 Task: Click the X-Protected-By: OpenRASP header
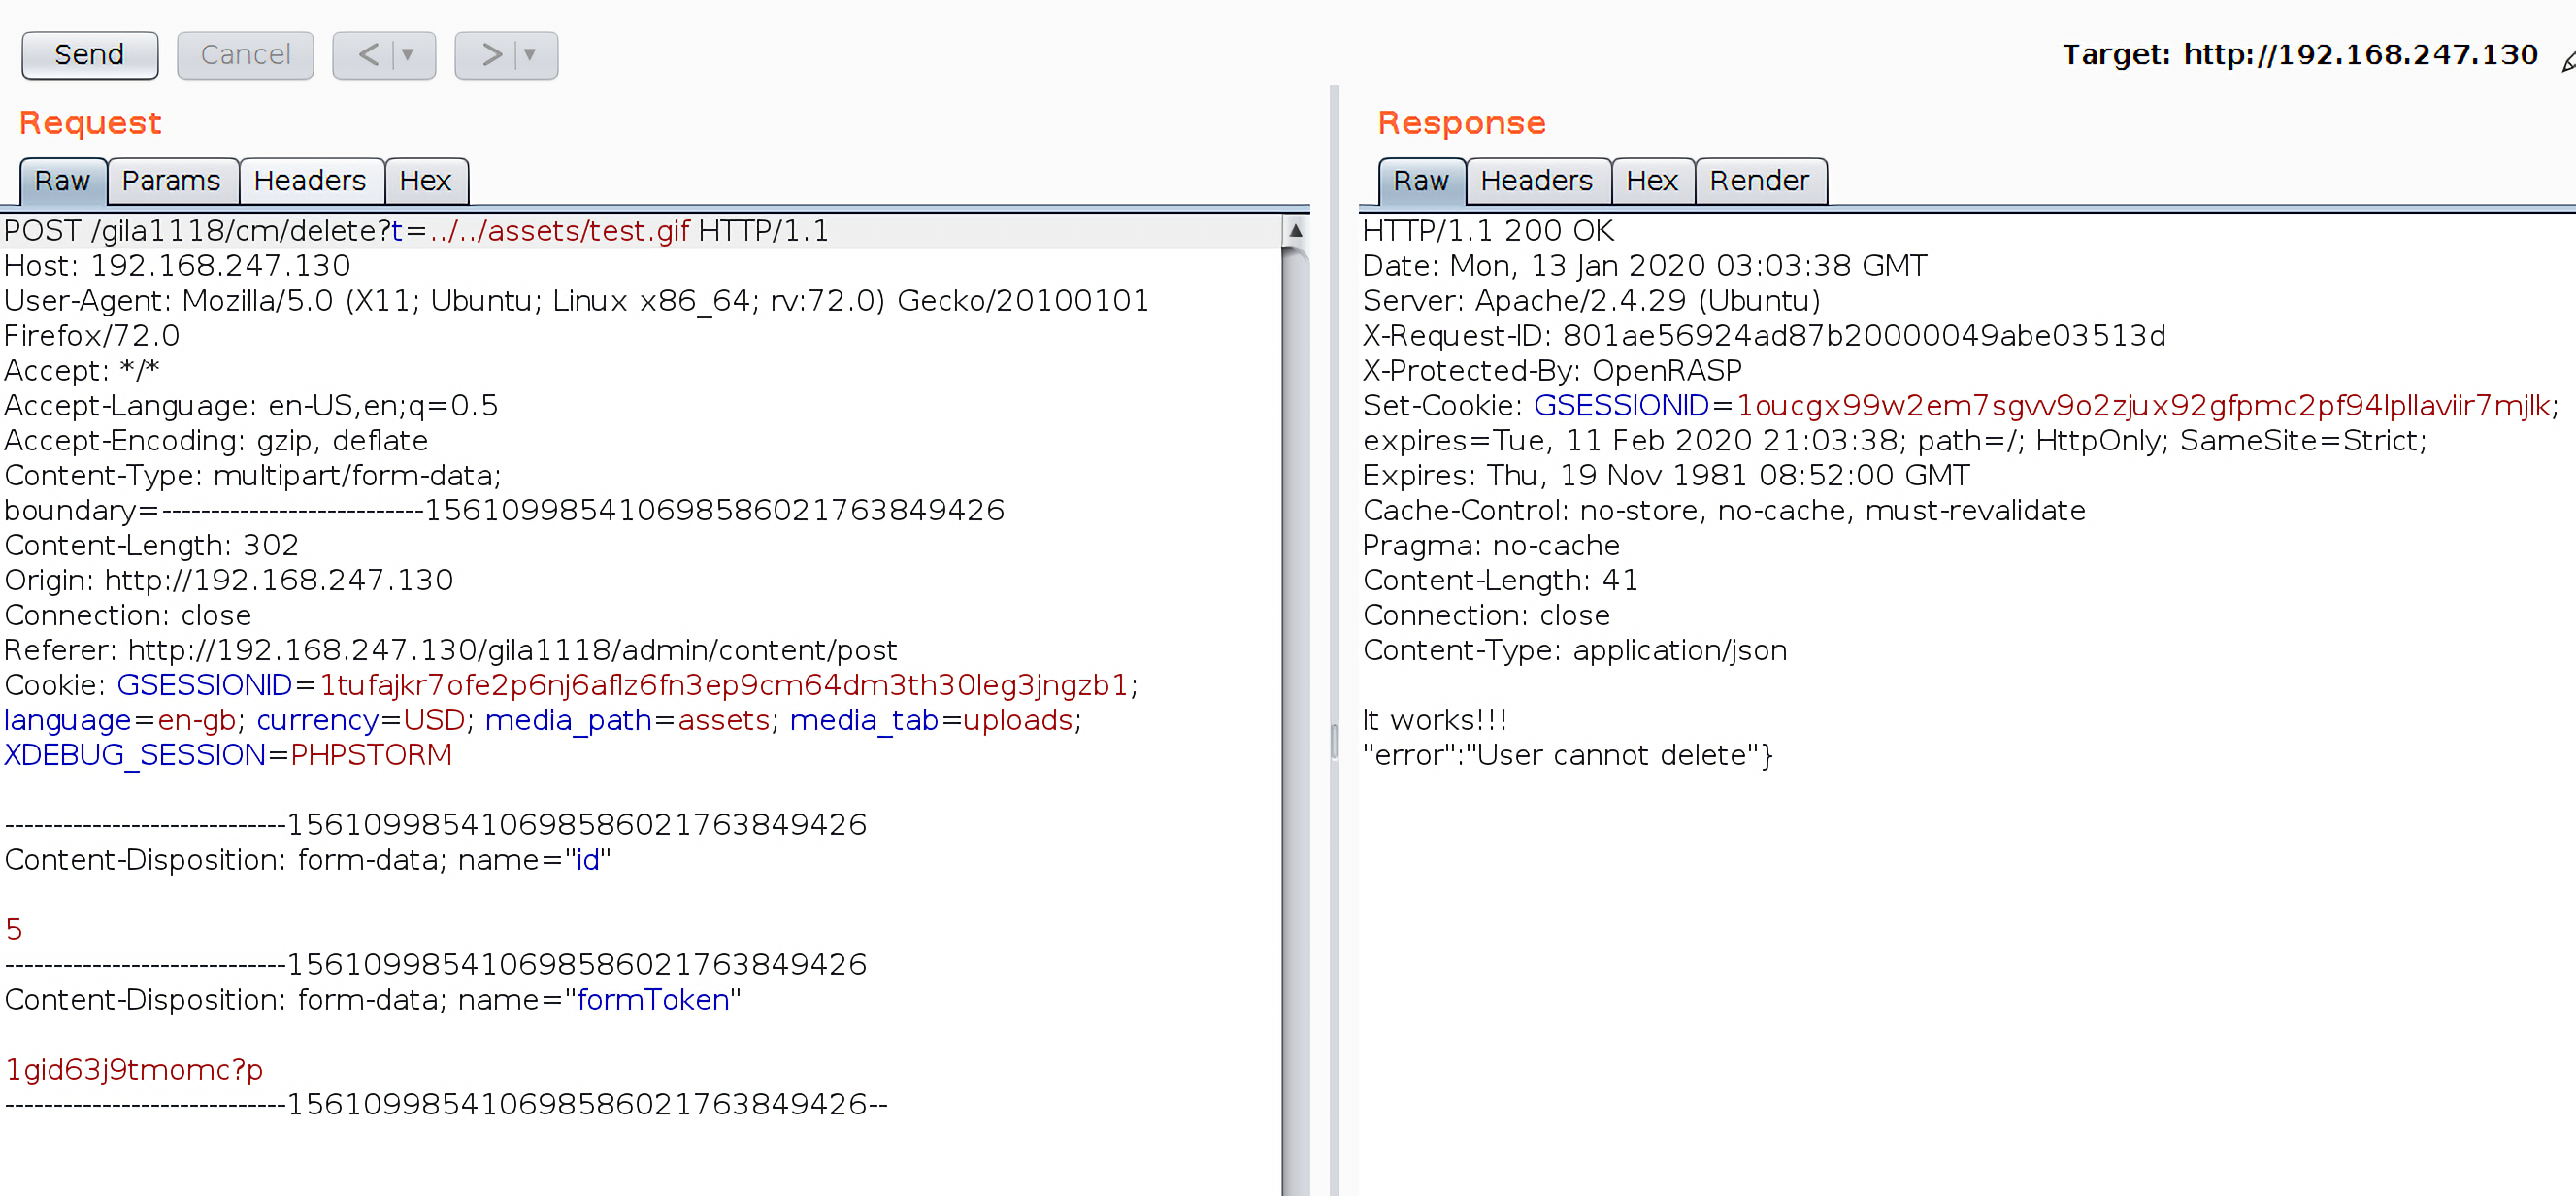[x=1553, y=371]
